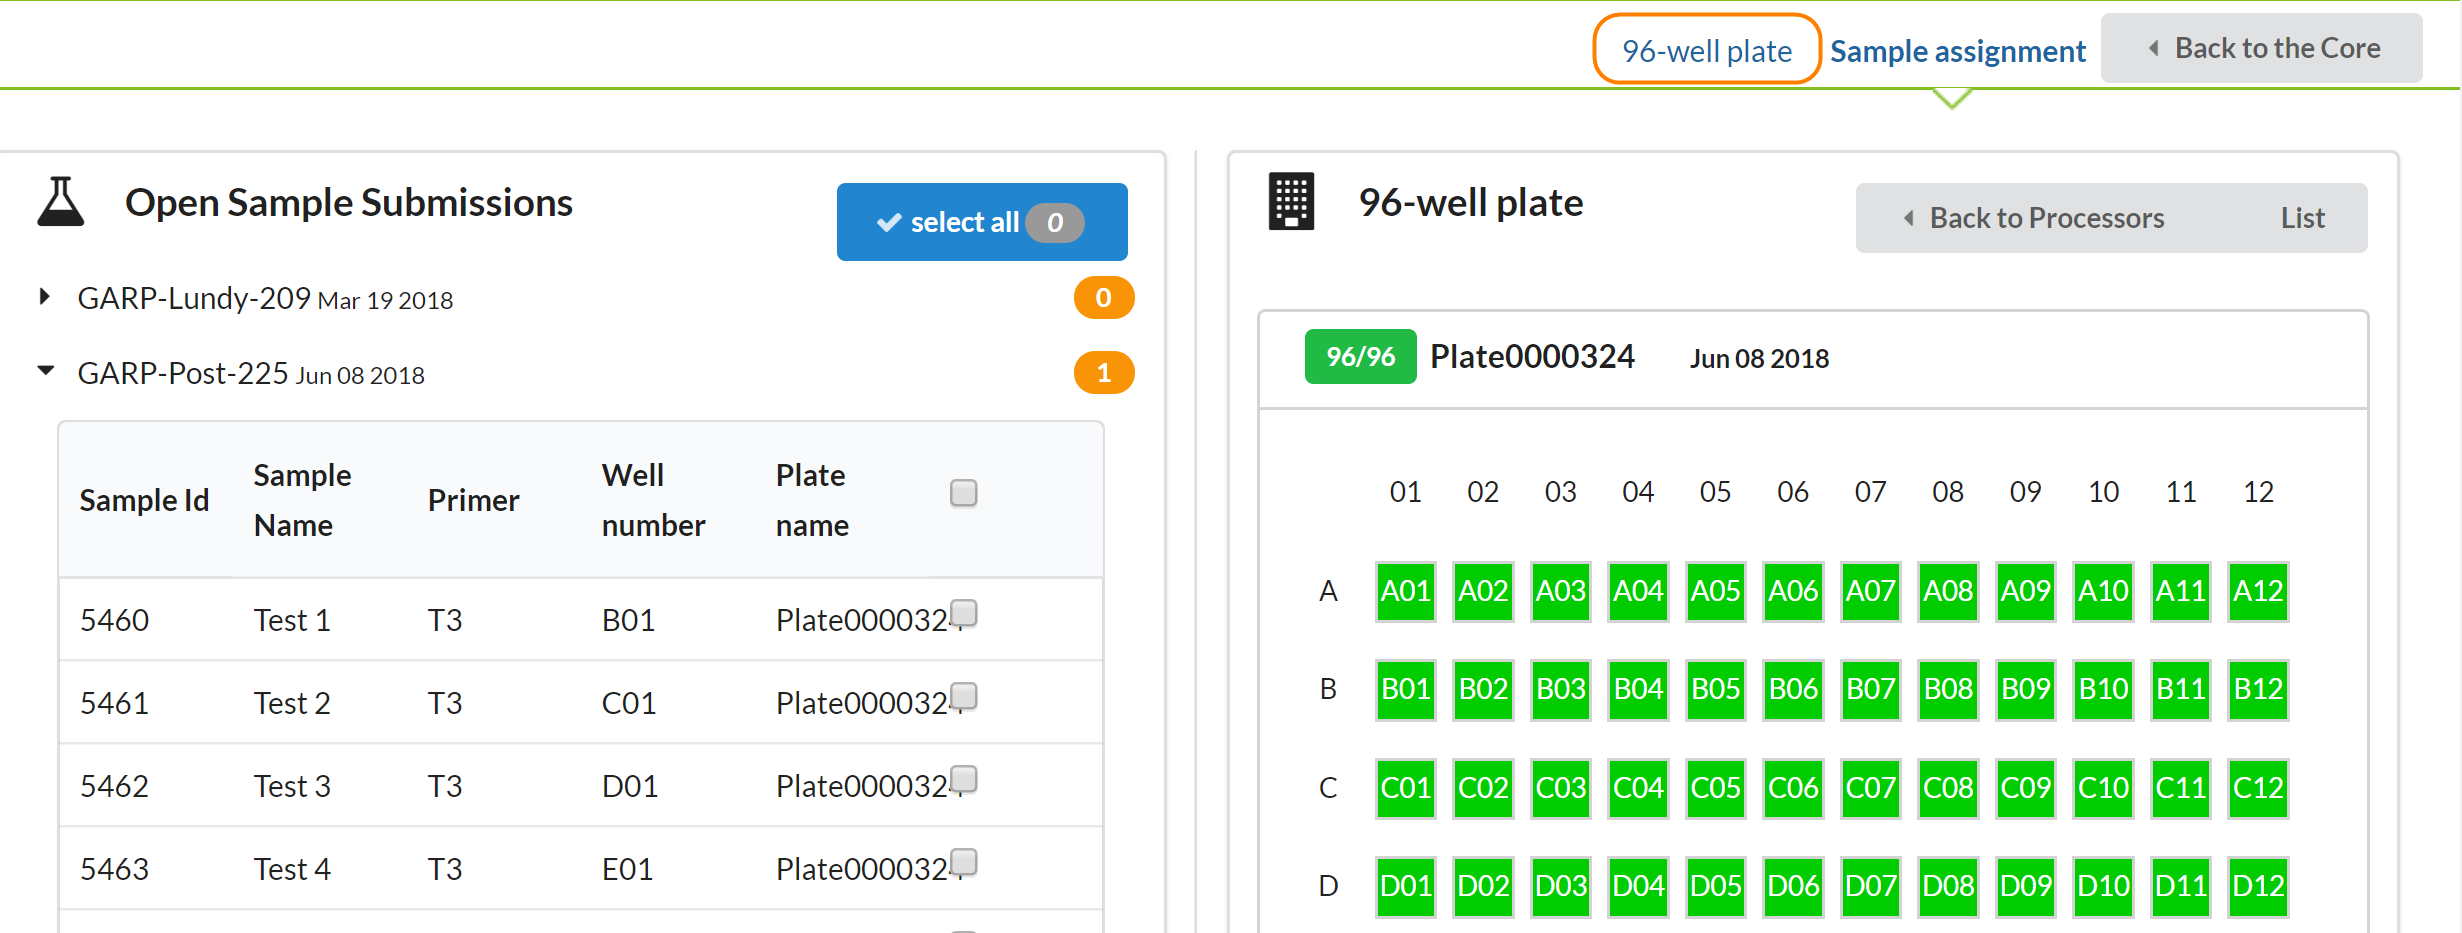Select green well A07 on the plate
The width and height of the screenshot is (2462, 933).
[1870, 591]
